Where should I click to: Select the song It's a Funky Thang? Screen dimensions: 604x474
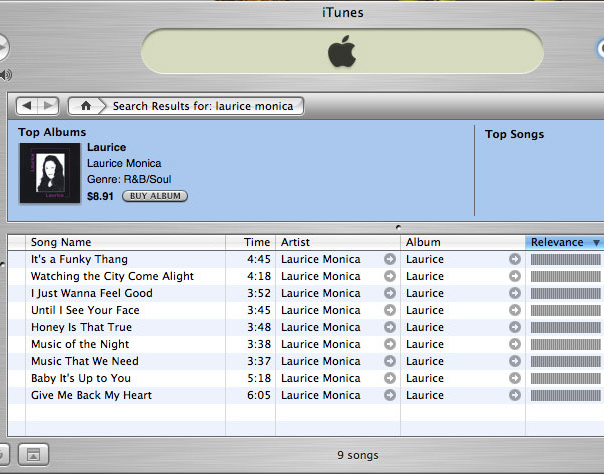coord(79,259)
